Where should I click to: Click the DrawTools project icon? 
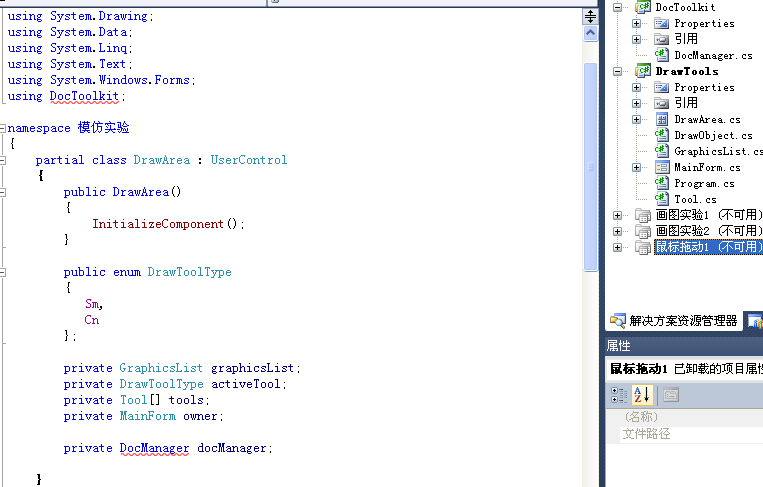(643, 71)
